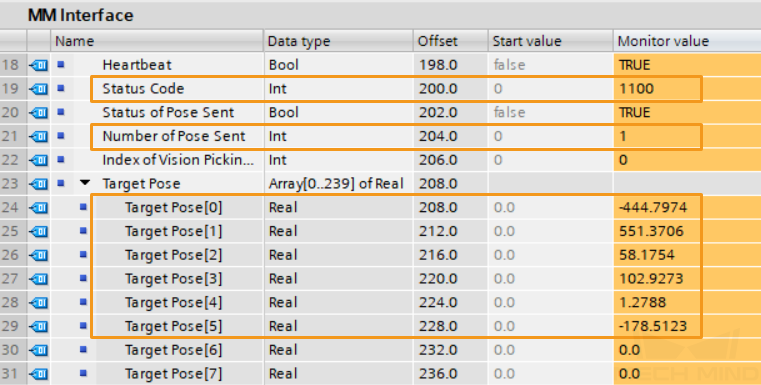
Task: Click the Heartbeat start value false
Action: coord(509,65)
